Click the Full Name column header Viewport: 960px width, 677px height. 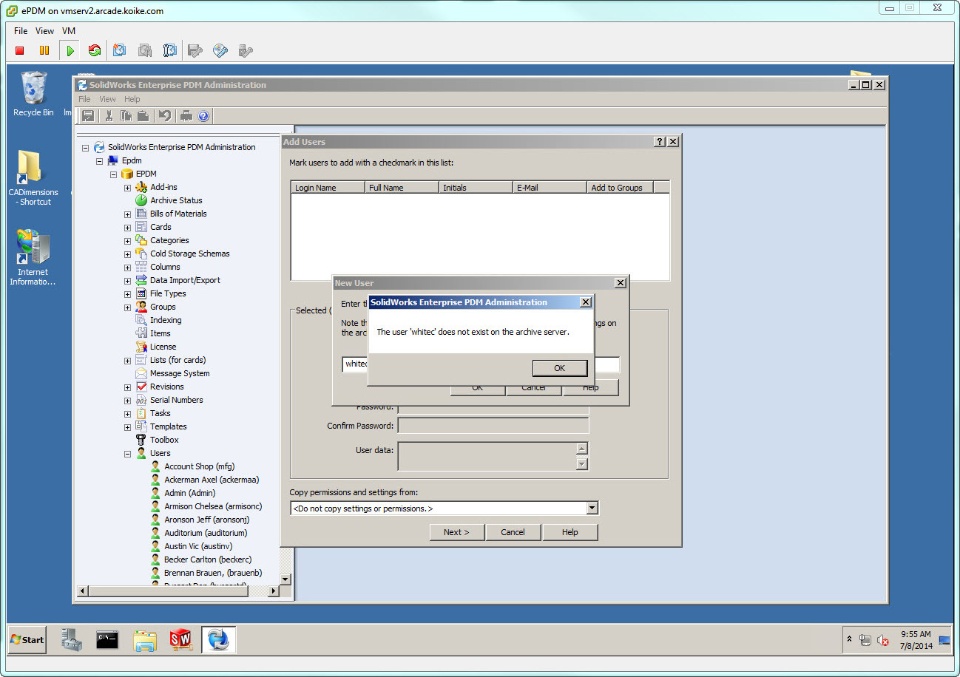(x=402, y=187)
